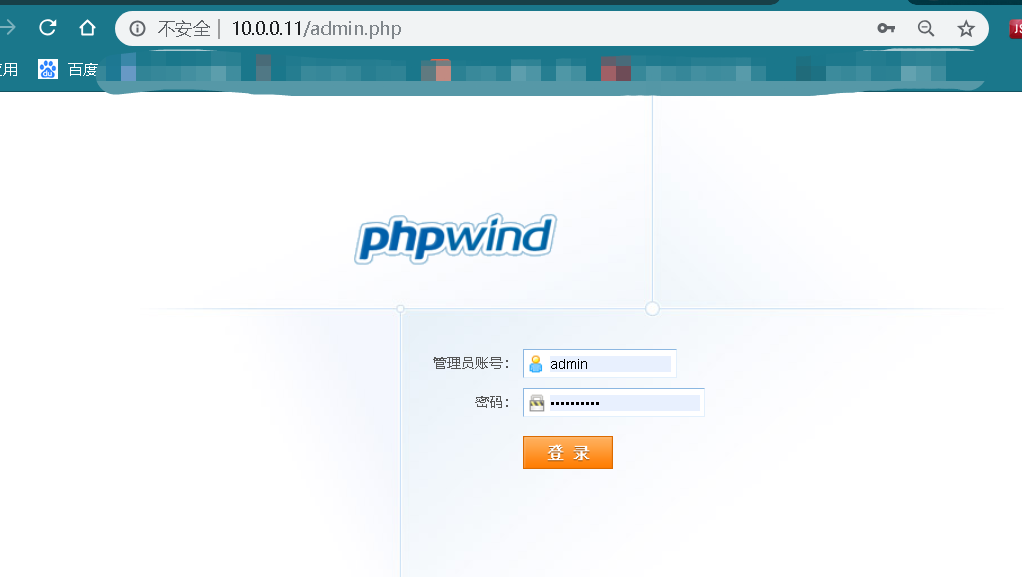Click the lock icon in password field

[536, 403]
